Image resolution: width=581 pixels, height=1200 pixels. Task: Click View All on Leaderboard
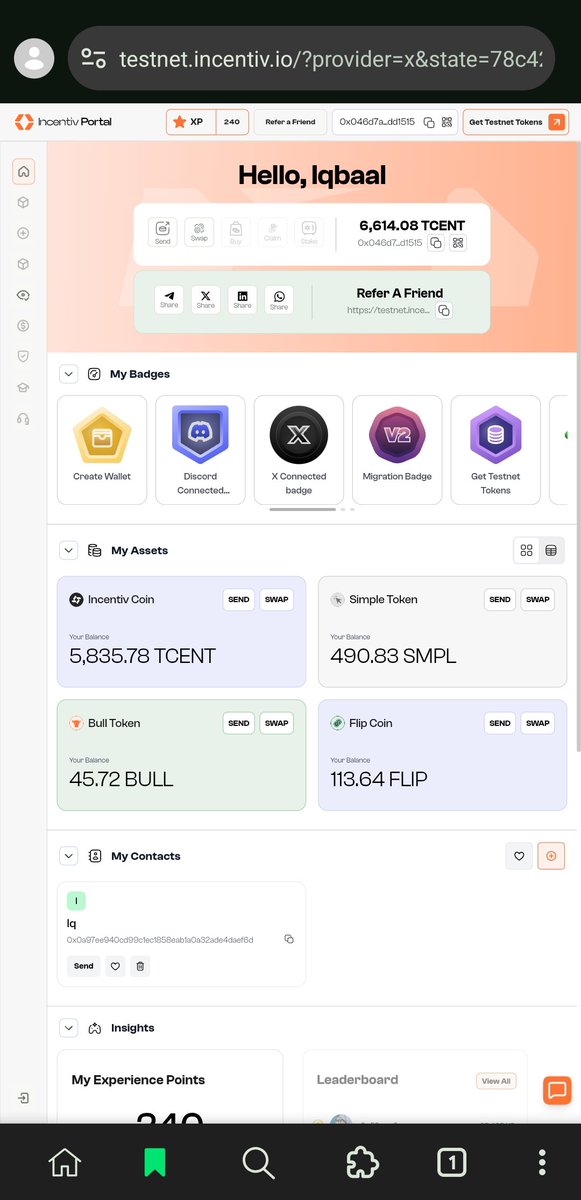(496, 1081)
